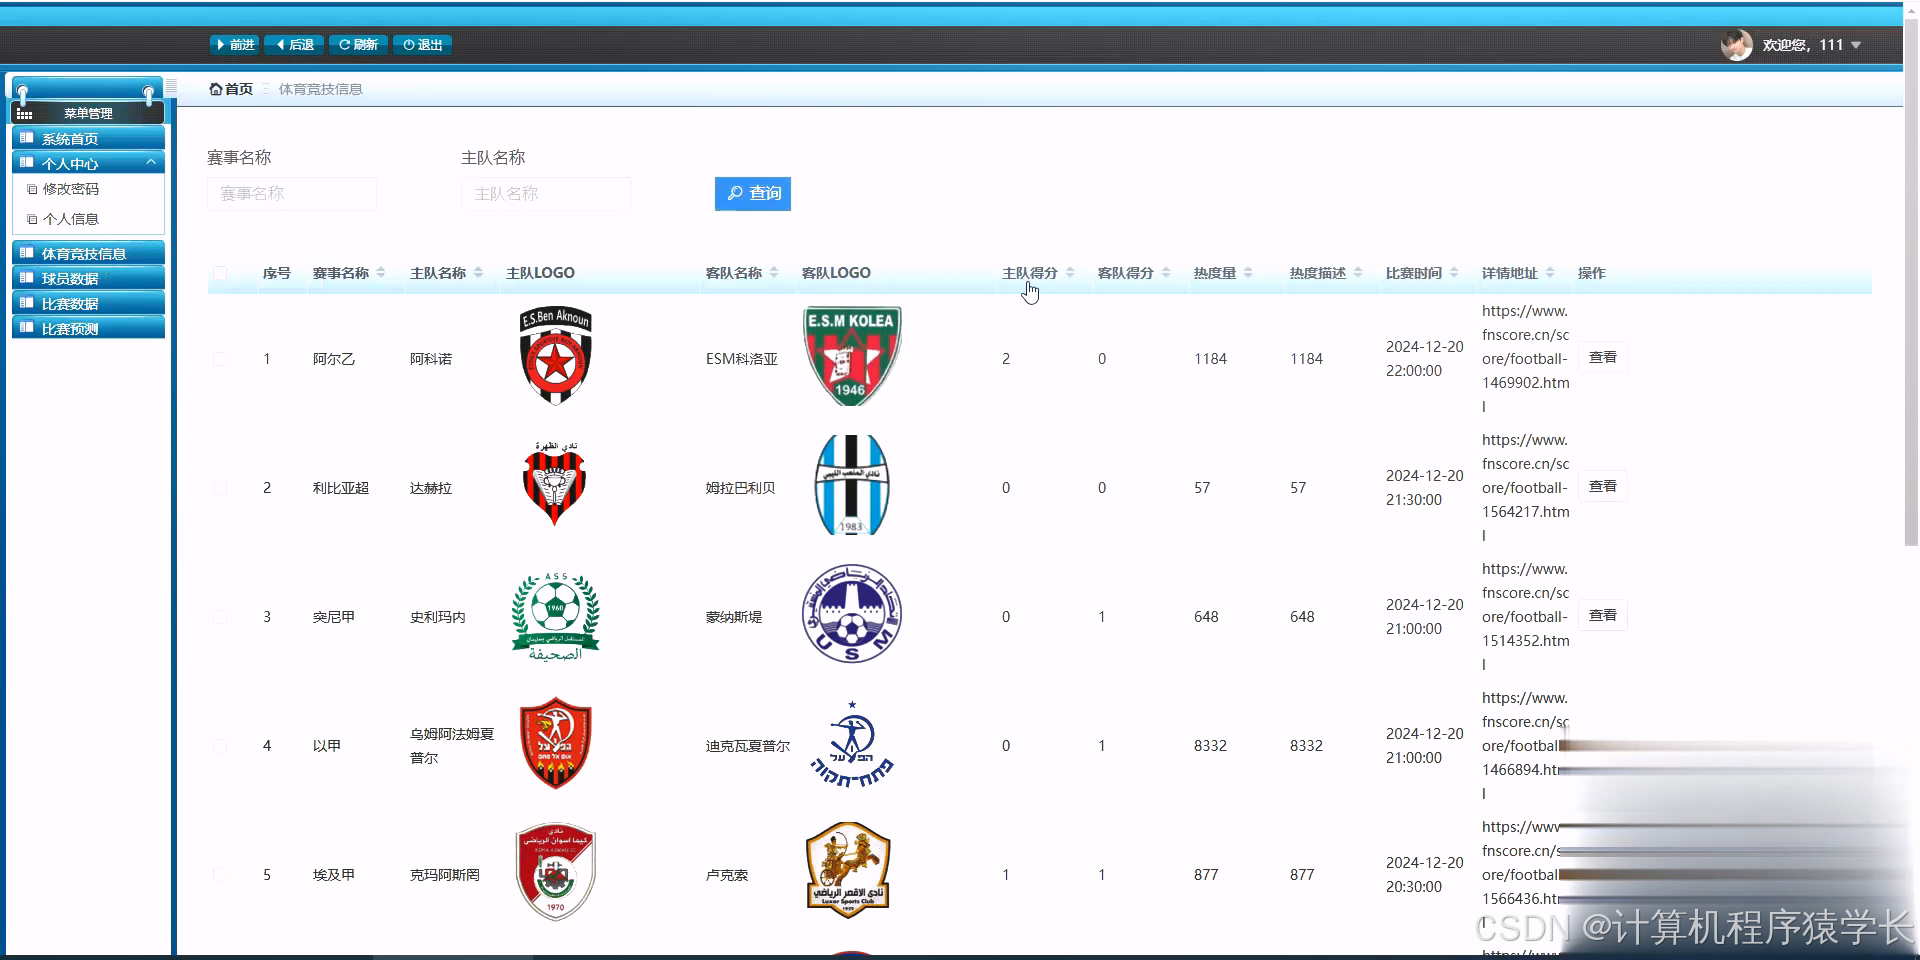Expand the 比赛数据 menu
The image size is (1920, 960).
point(88,304)
